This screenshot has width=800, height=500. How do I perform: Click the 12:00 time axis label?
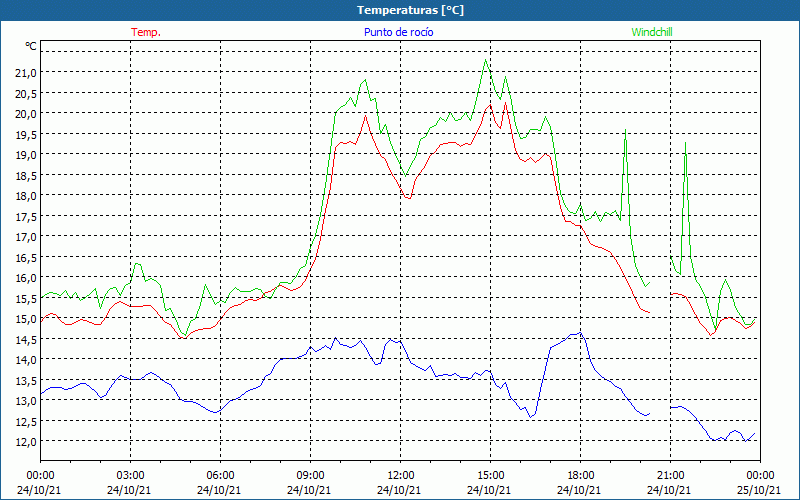coord(400,476)
